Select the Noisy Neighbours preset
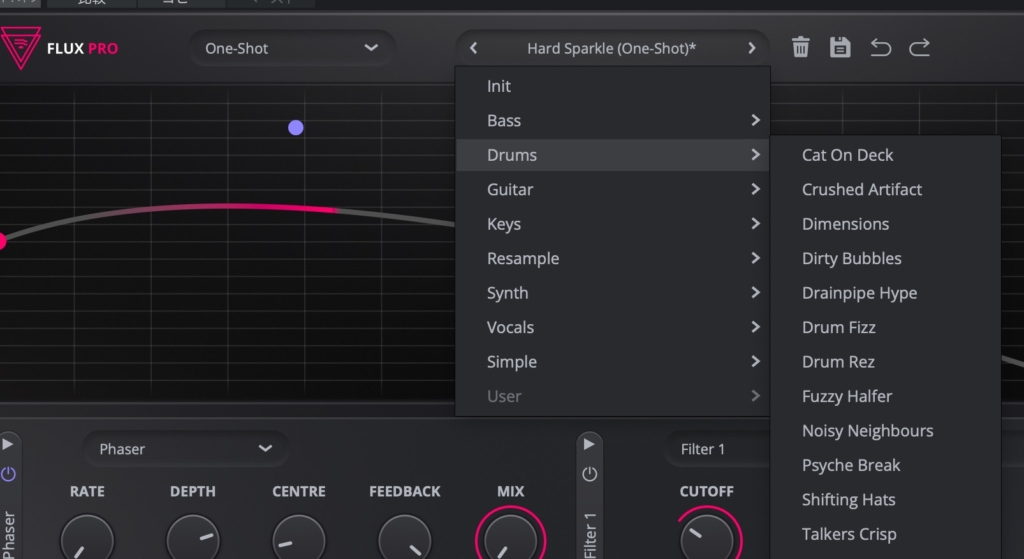Image resolution: width=1024 pixels, height=559 pixels. 867,431
